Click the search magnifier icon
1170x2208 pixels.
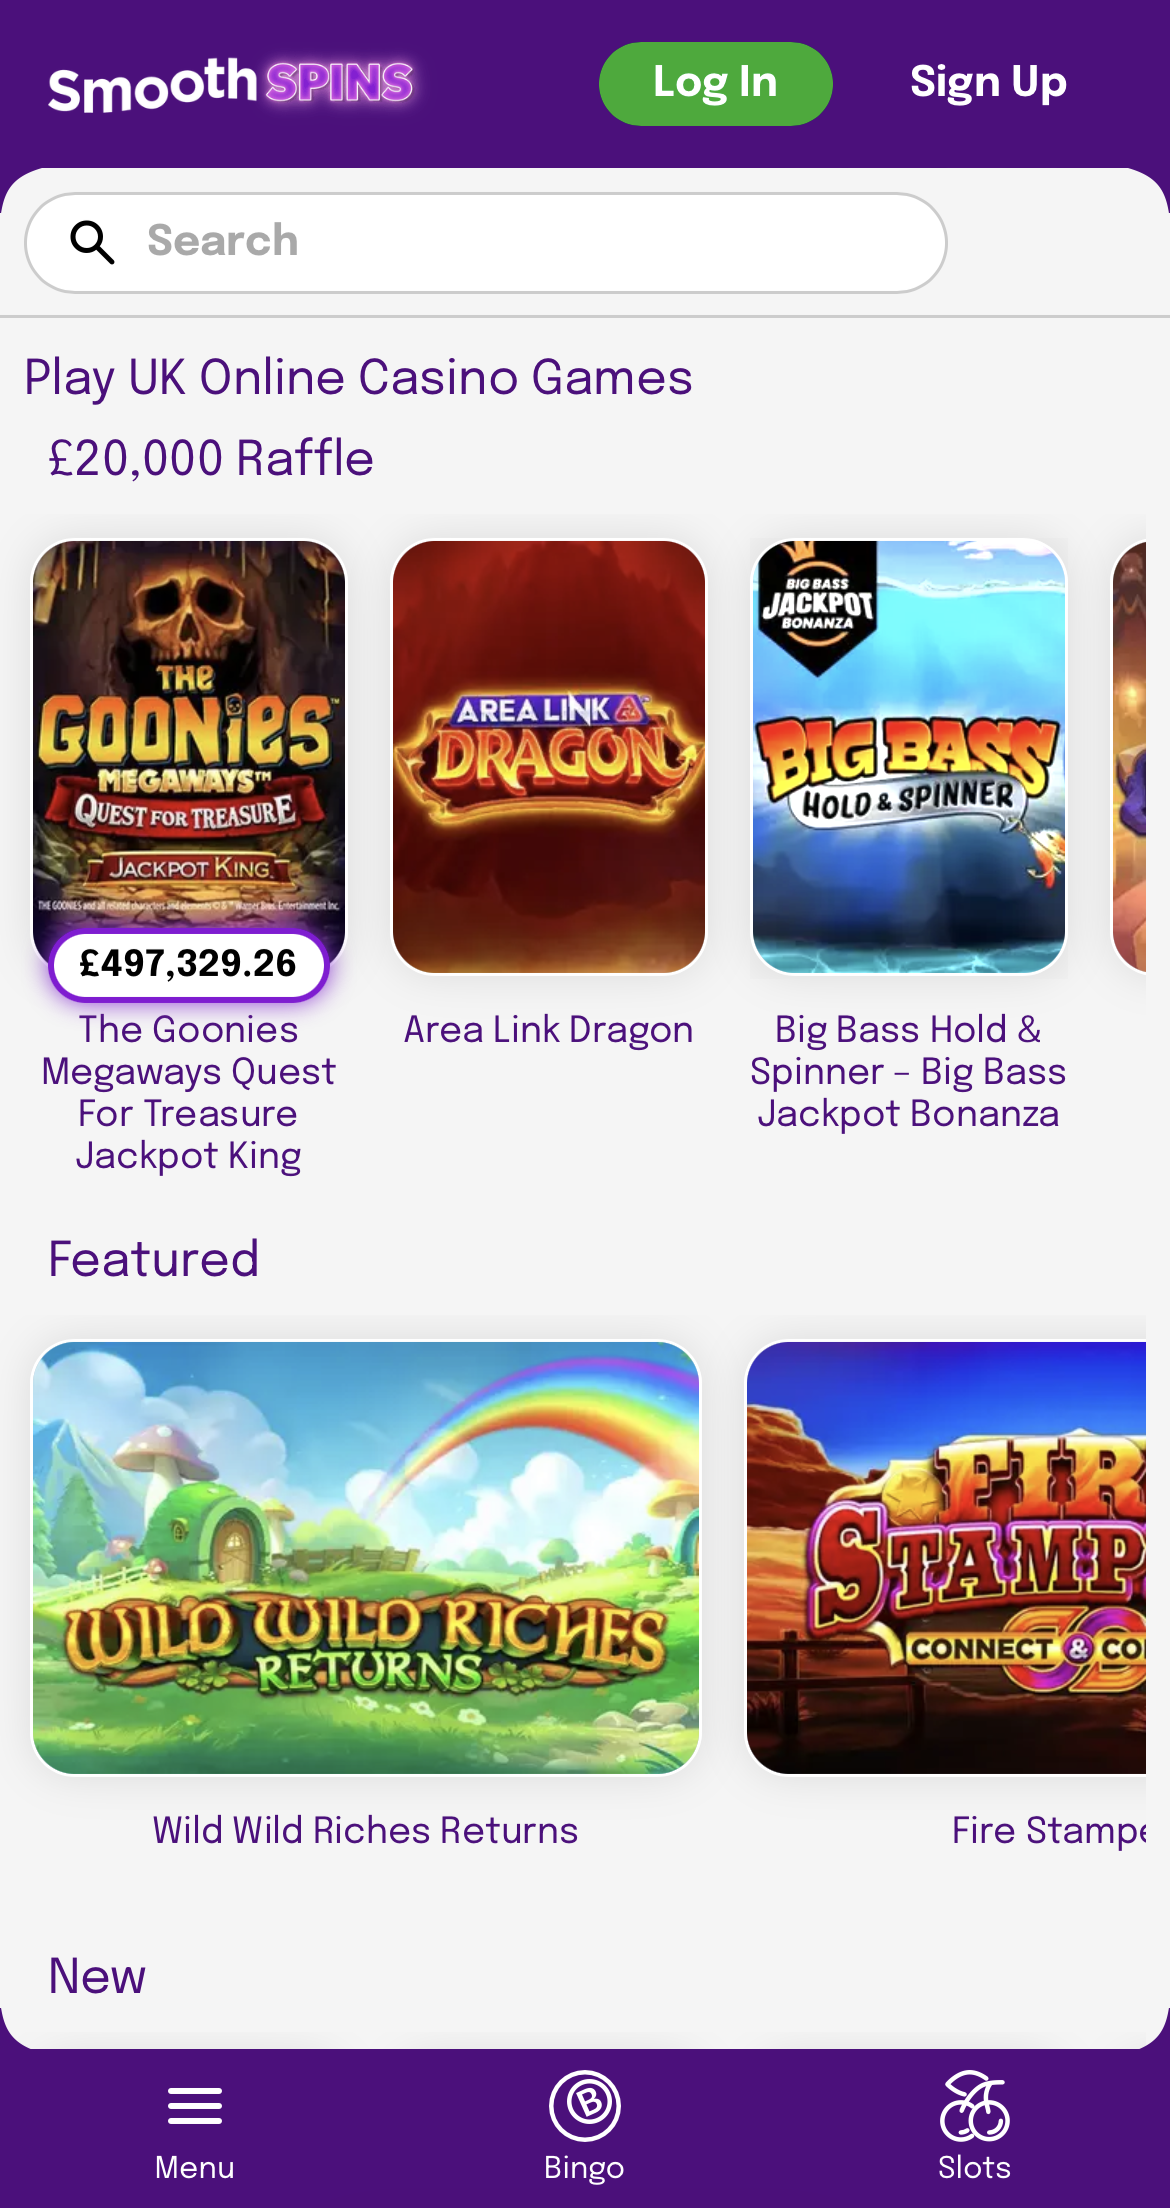point(92,242)
